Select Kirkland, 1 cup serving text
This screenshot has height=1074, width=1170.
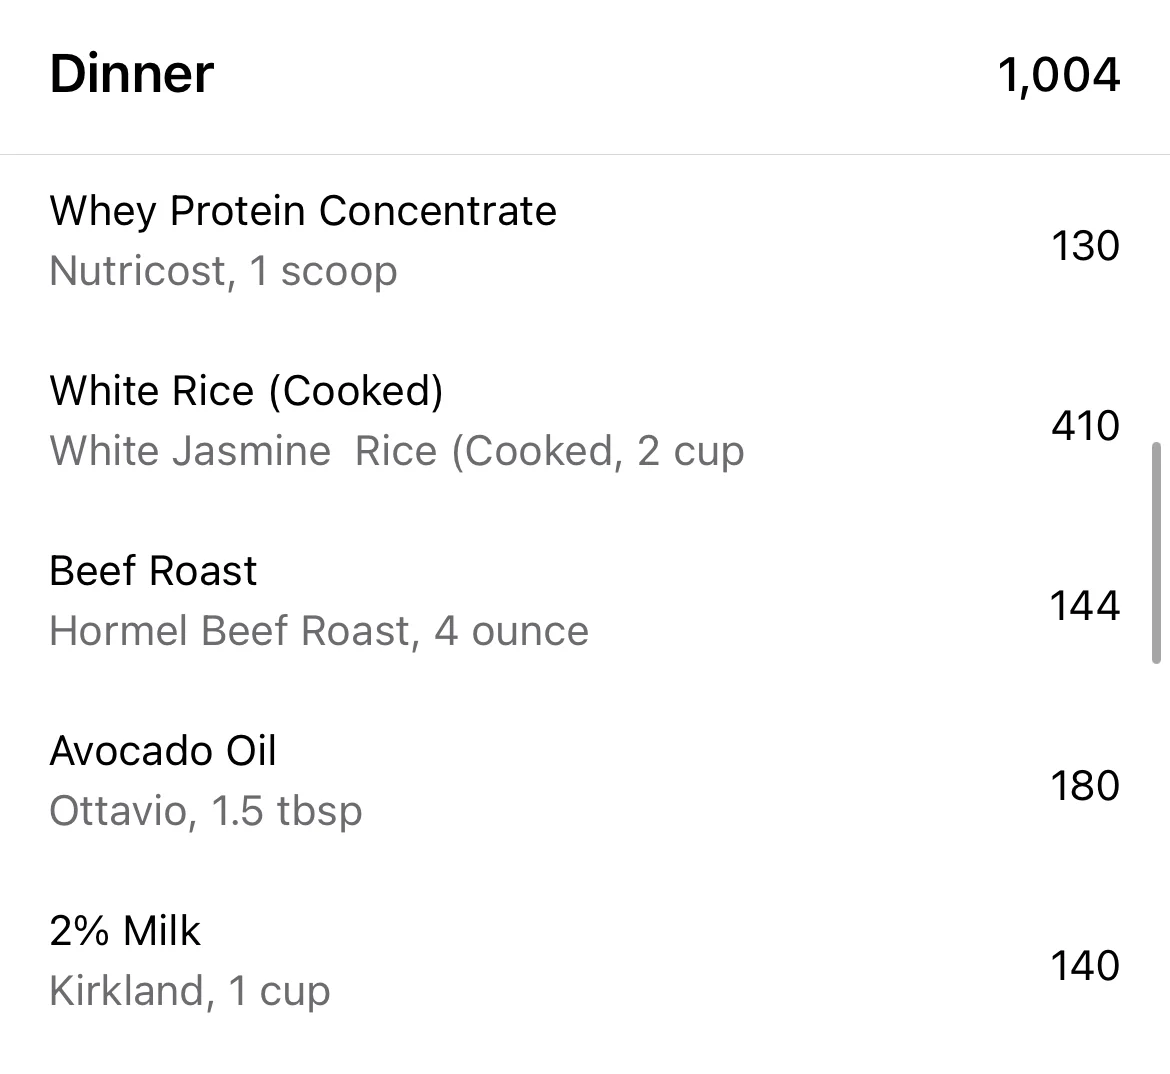tap(190, 991)
